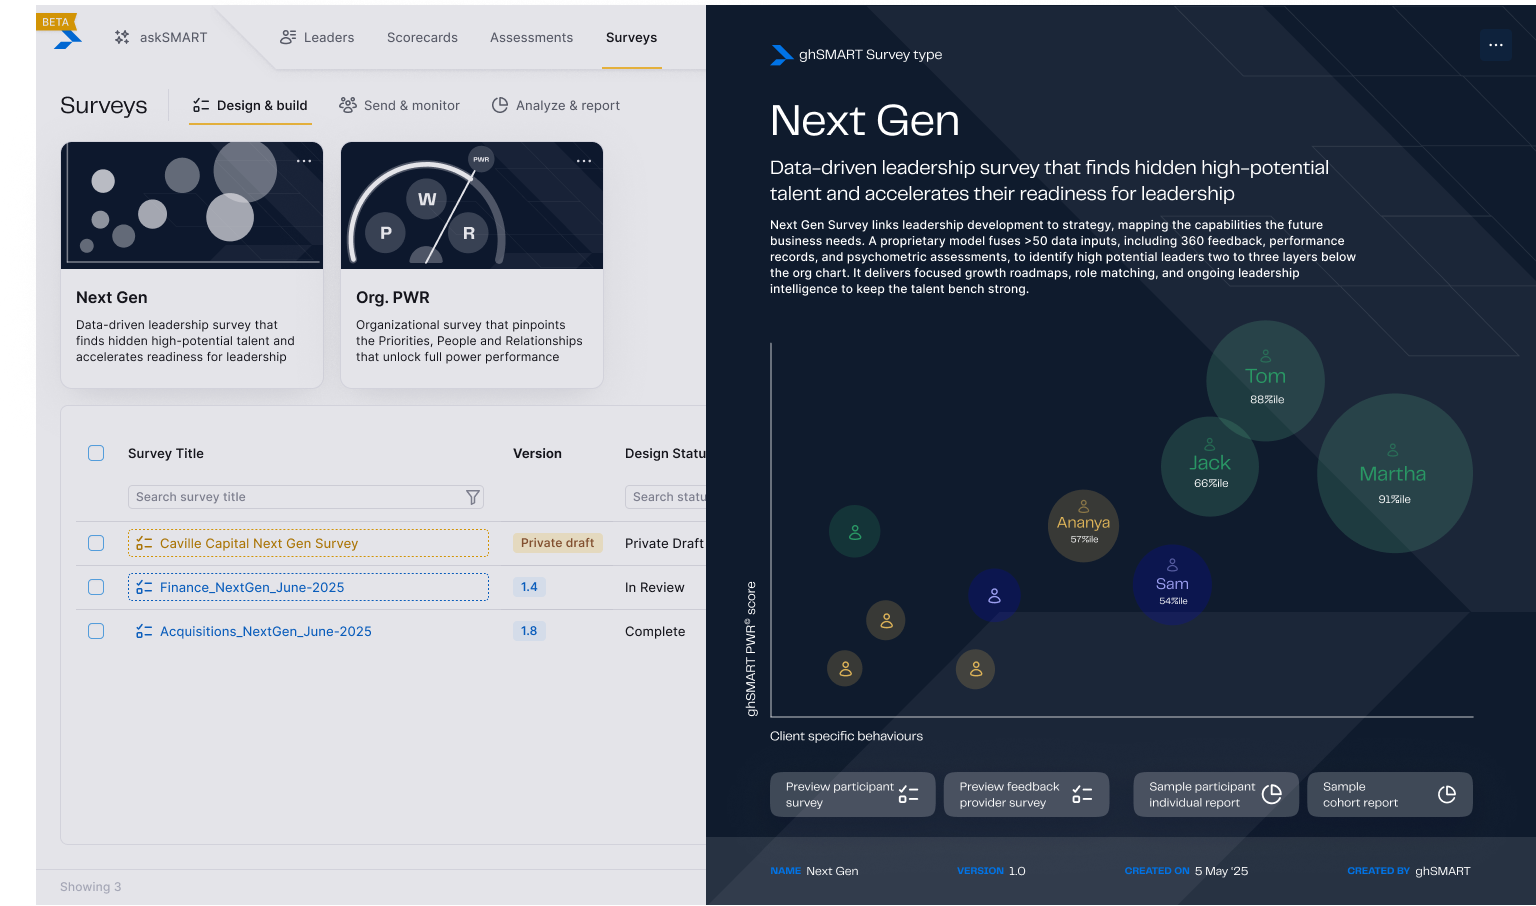Click Jack's 66%ile bubble

pos(1210,467)
